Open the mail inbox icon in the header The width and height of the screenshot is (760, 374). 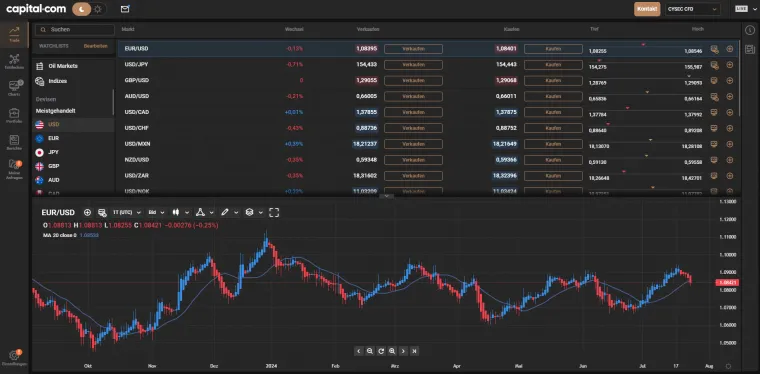(x=125, y=9)
